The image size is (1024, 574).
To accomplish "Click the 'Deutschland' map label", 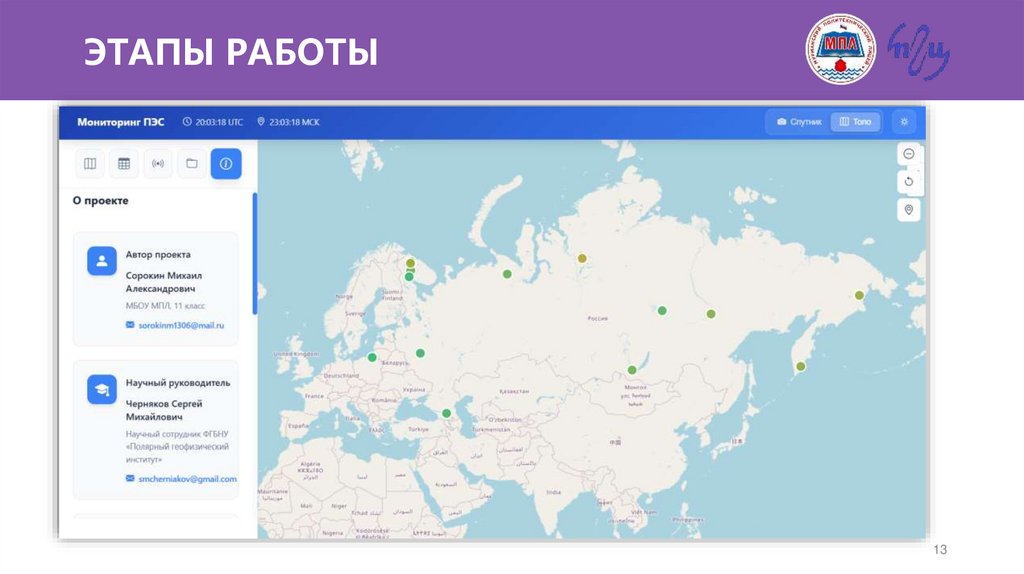I will click(342, 376).
